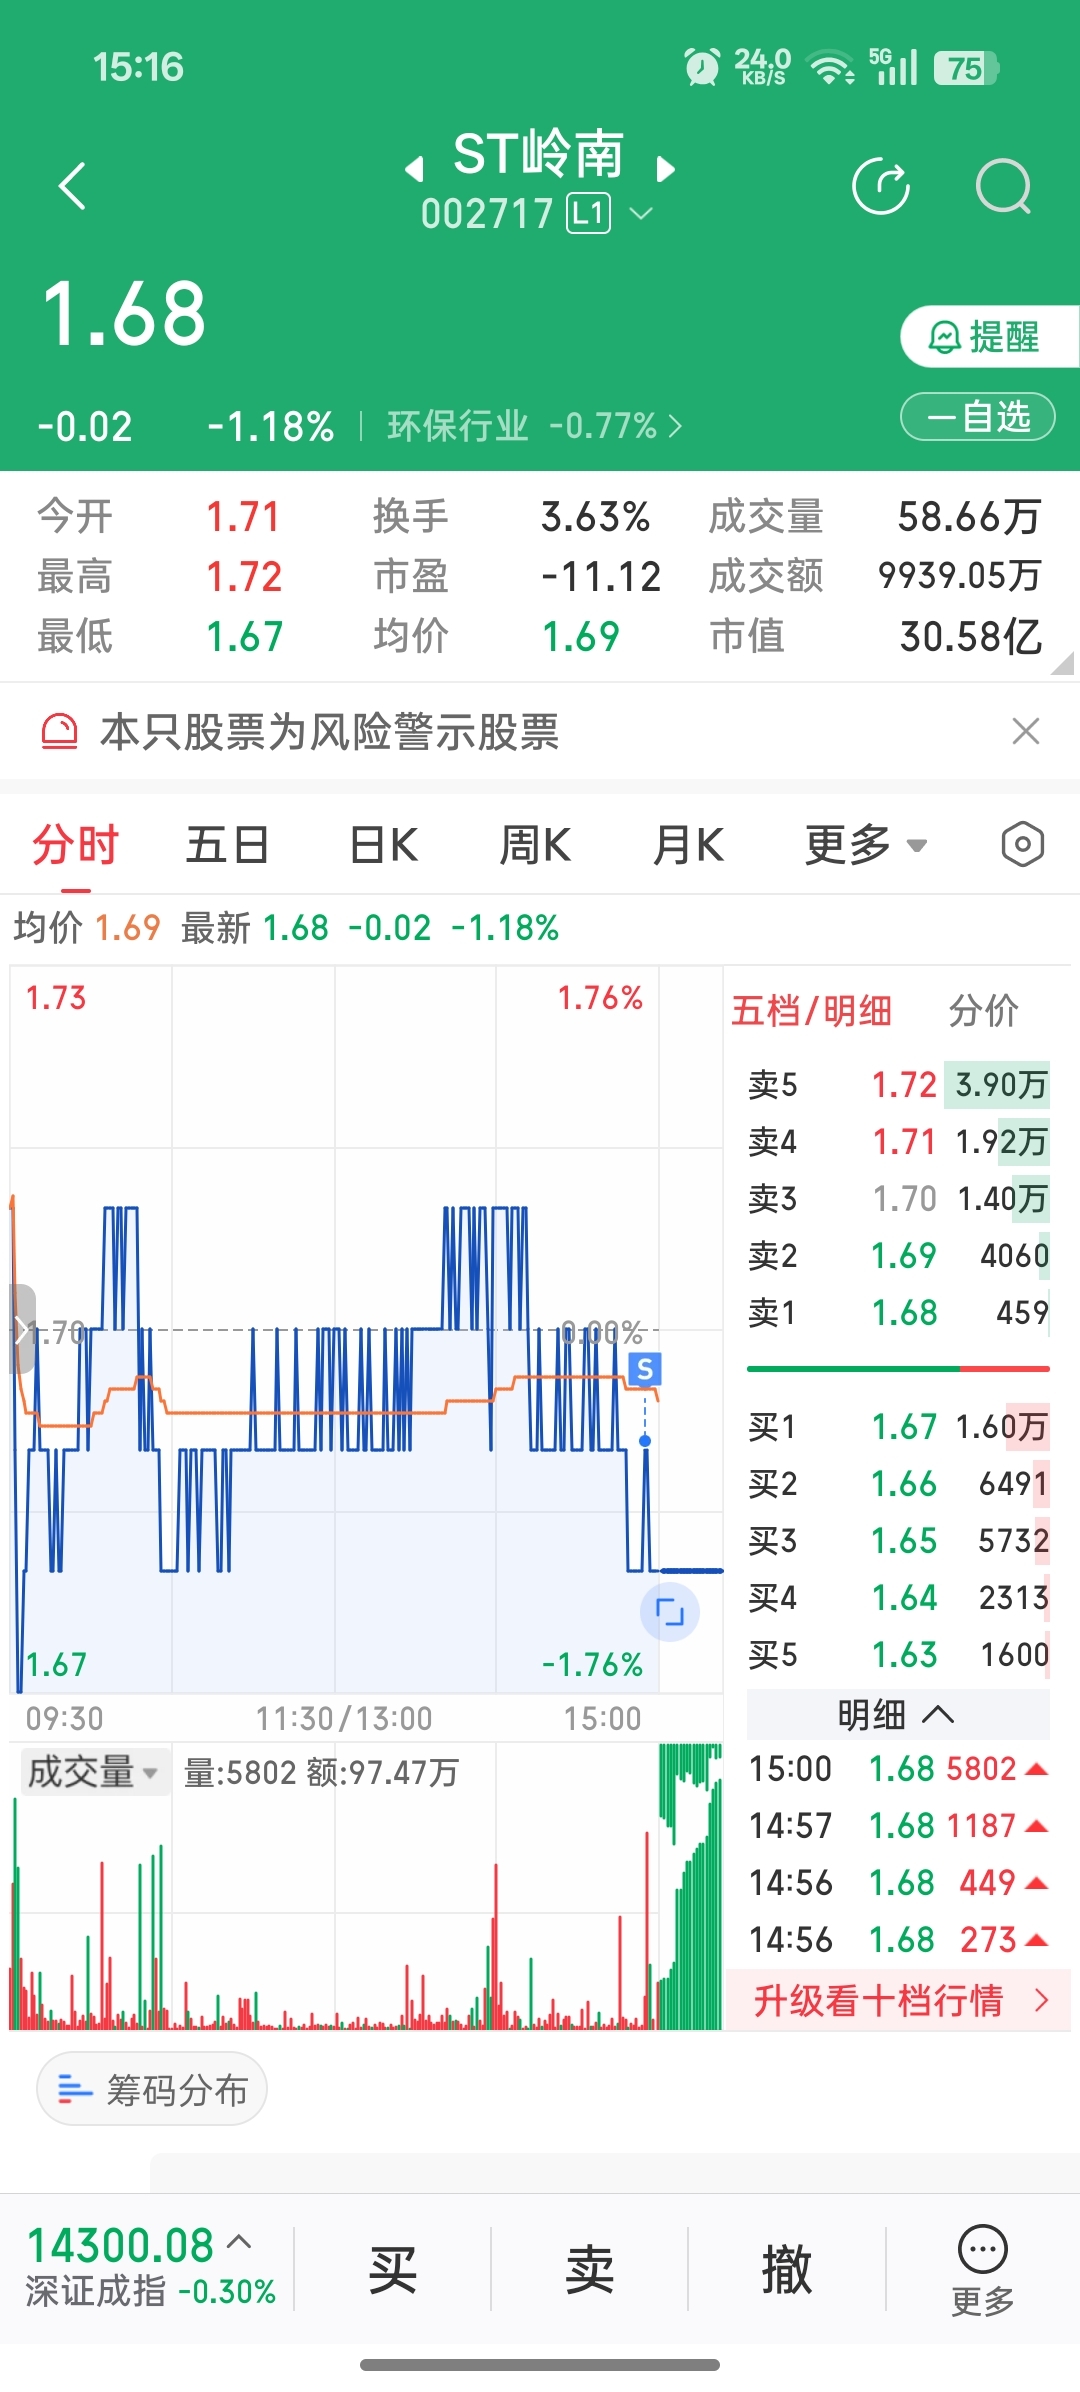1080x2392 pixels.
Task: Tap the intraday price line chart
Action: (x=366, y=1330)
